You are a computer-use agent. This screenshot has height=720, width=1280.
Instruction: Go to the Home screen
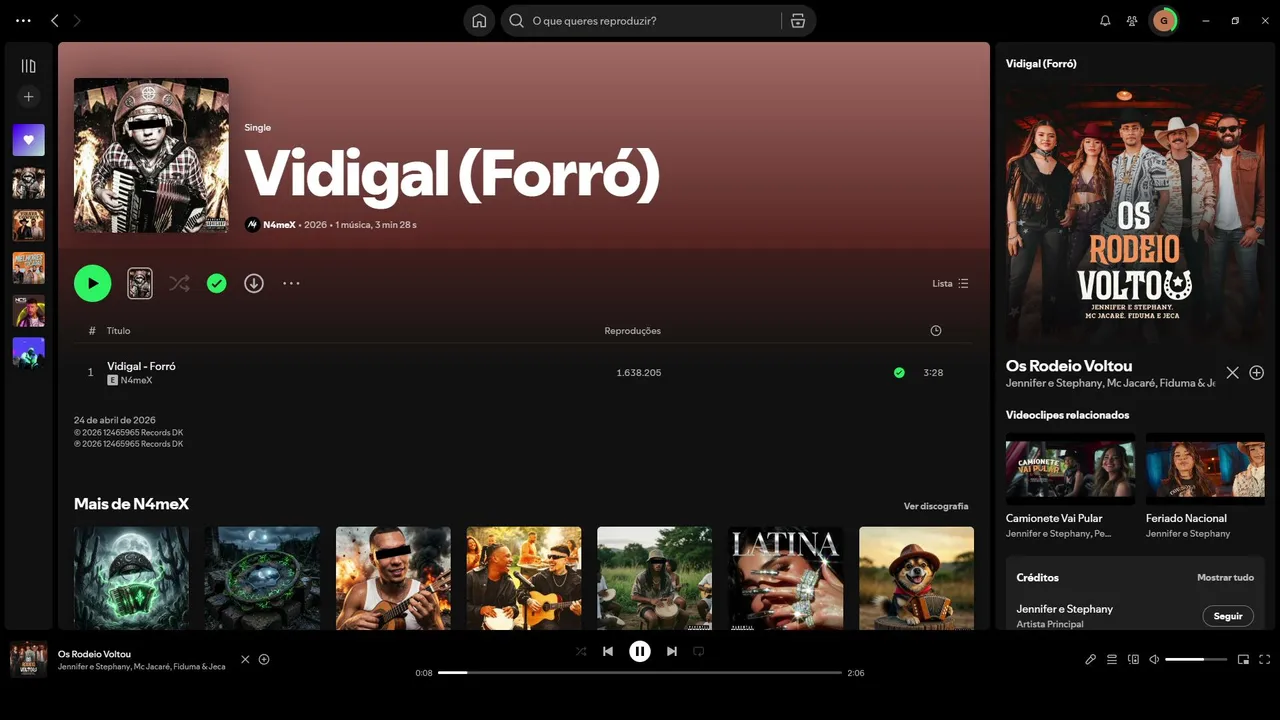[479, 21]
